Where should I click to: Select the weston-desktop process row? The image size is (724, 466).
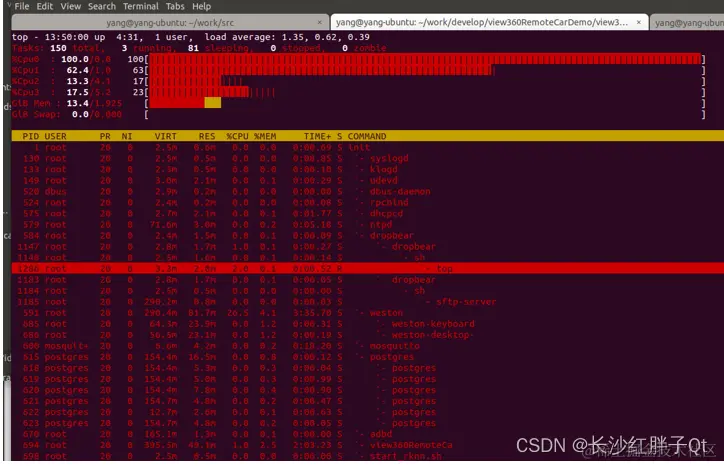pyautogui.click(x=368, y=335)
